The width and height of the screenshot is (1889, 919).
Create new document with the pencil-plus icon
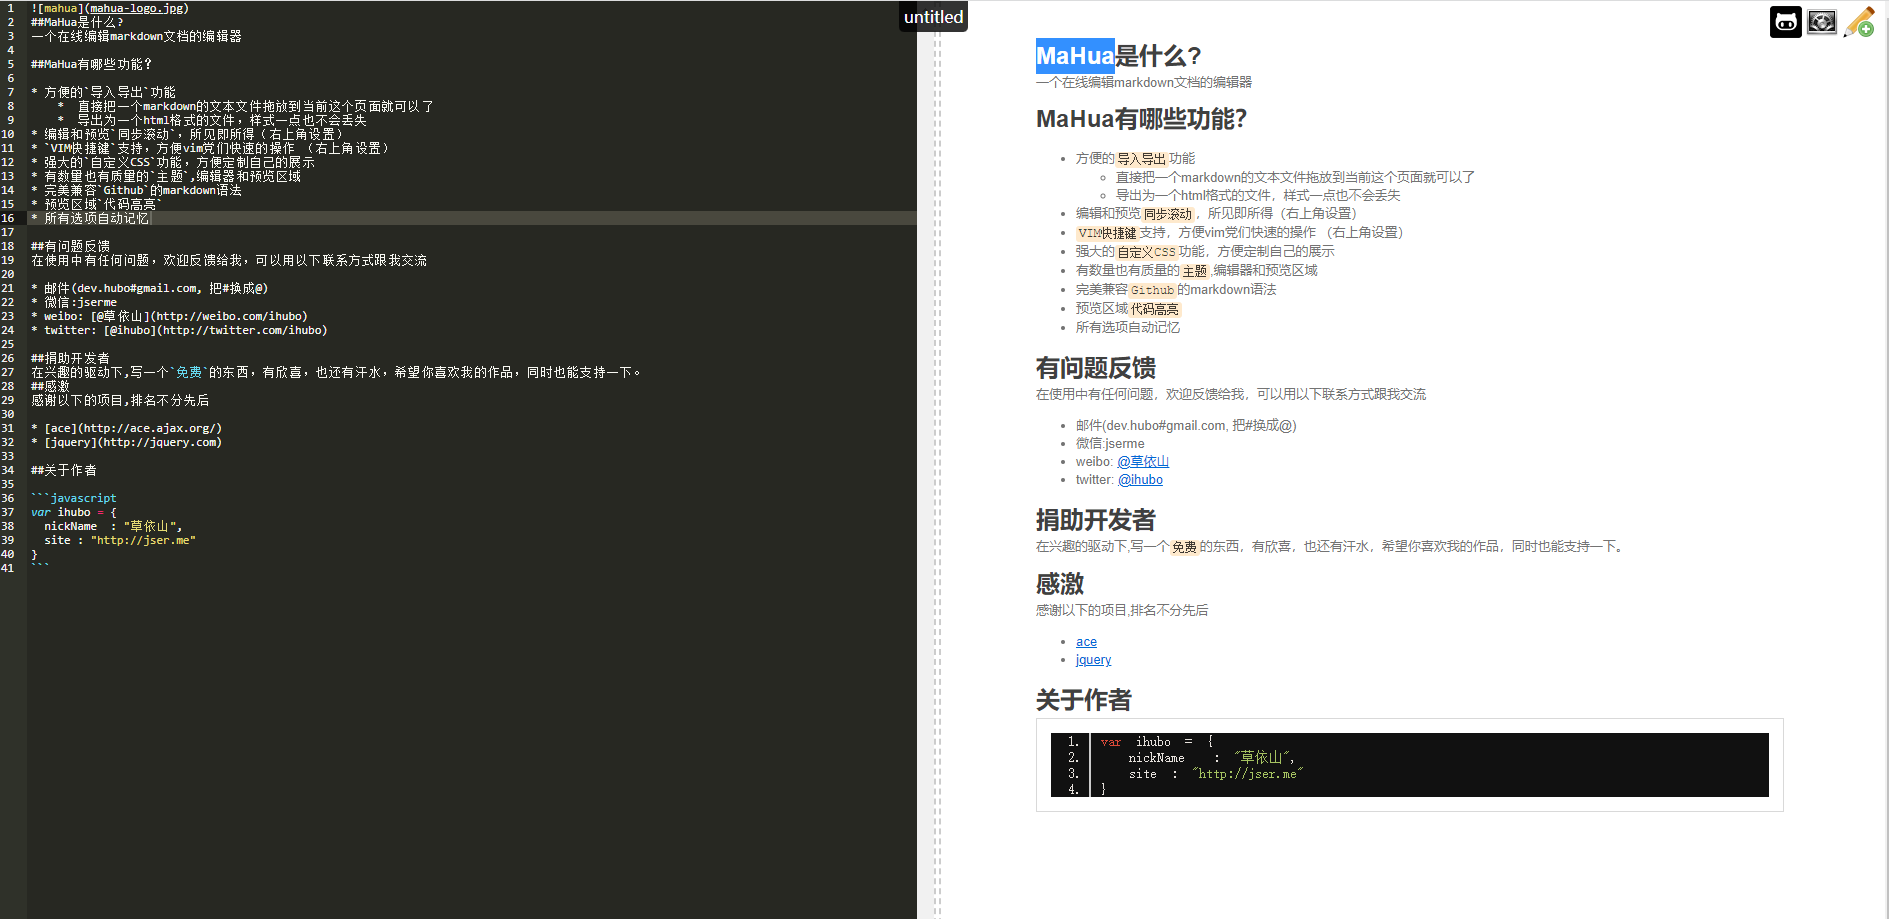tap(1859, 21)
